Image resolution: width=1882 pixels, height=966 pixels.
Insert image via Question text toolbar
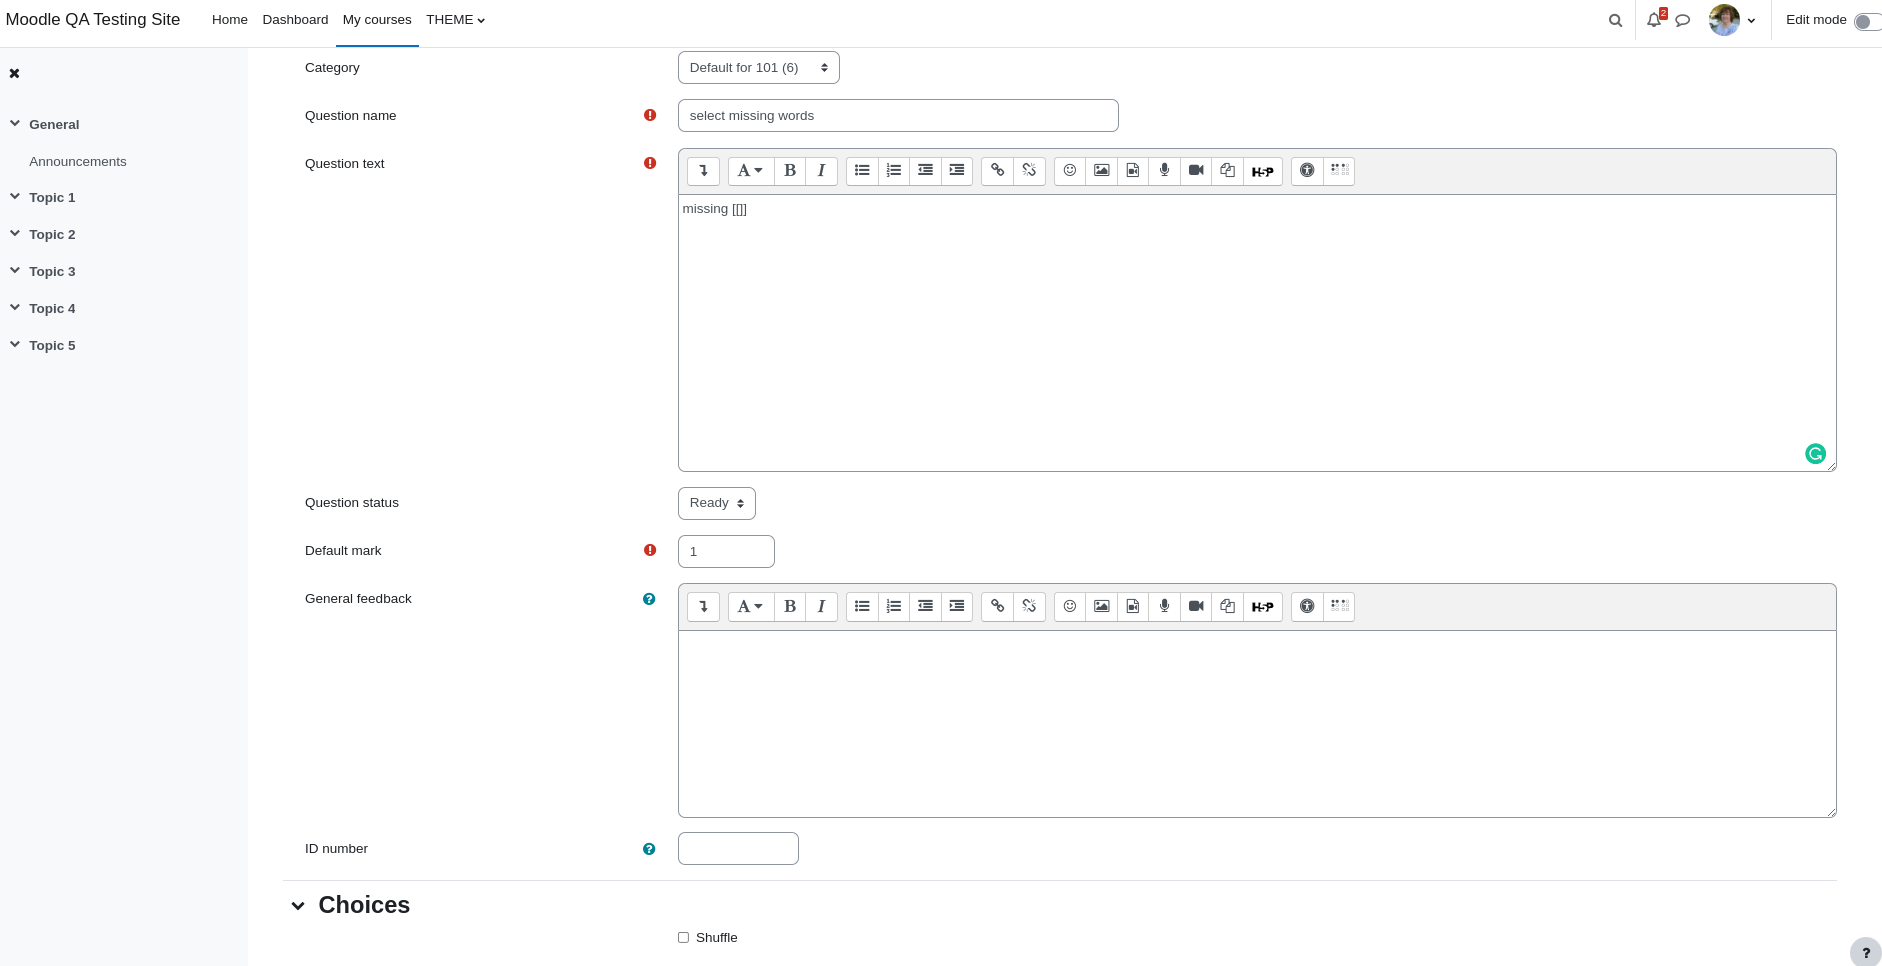(1101, 171)
